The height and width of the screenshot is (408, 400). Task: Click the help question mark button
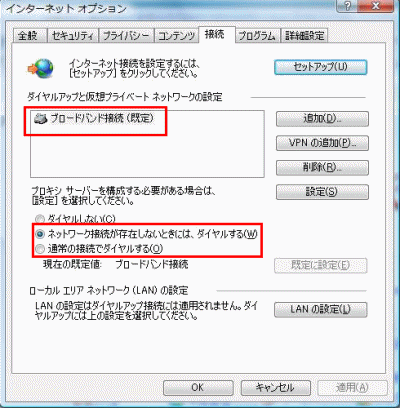point(347,6)
